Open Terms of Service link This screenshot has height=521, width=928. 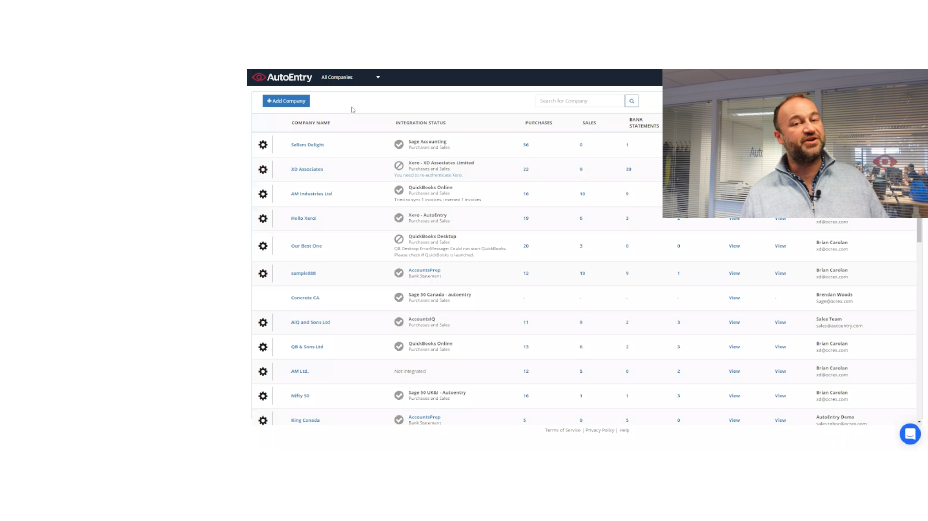(x=562, y=430)
